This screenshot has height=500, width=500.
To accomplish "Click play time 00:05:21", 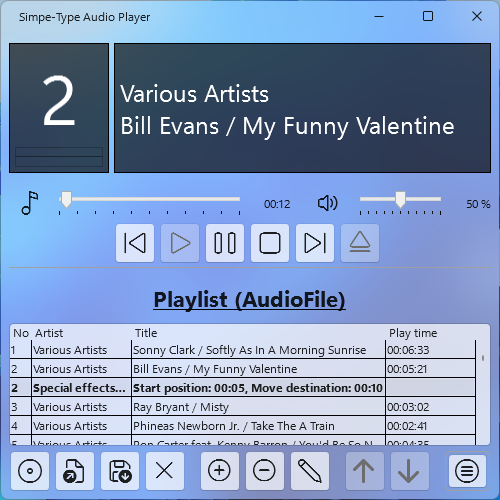I will point(407,369).
